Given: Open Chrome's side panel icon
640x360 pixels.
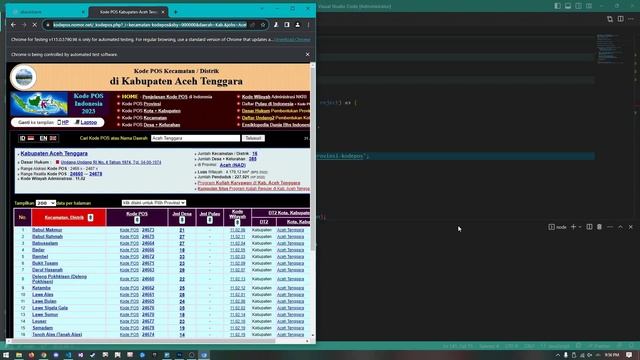Looking at the screenshot, I should 287,25.
